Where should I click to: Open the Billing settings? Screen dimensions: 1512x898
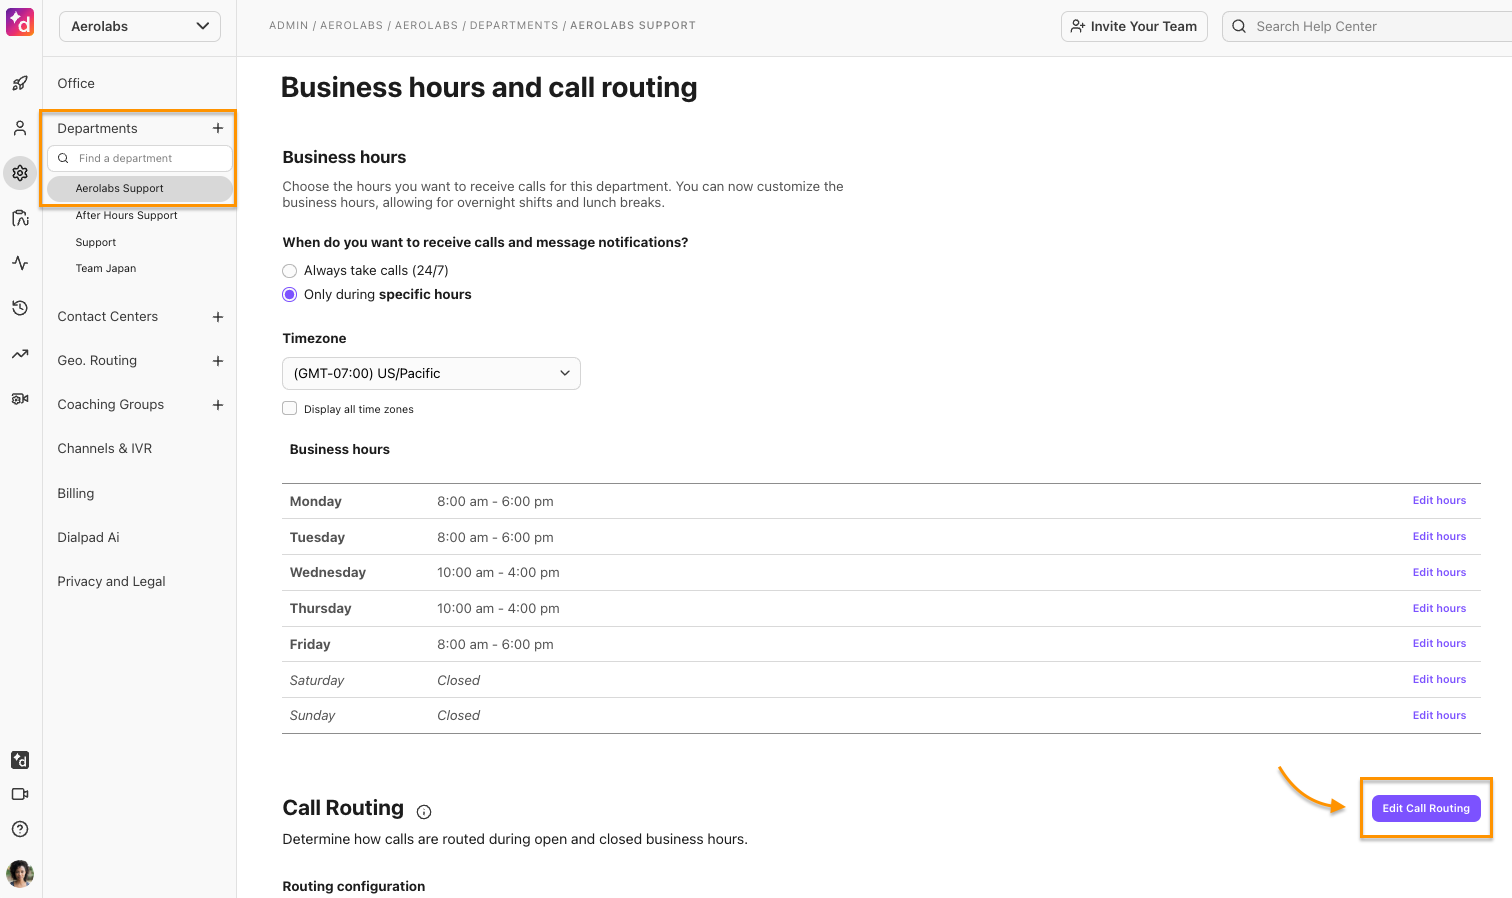[76, 493]
